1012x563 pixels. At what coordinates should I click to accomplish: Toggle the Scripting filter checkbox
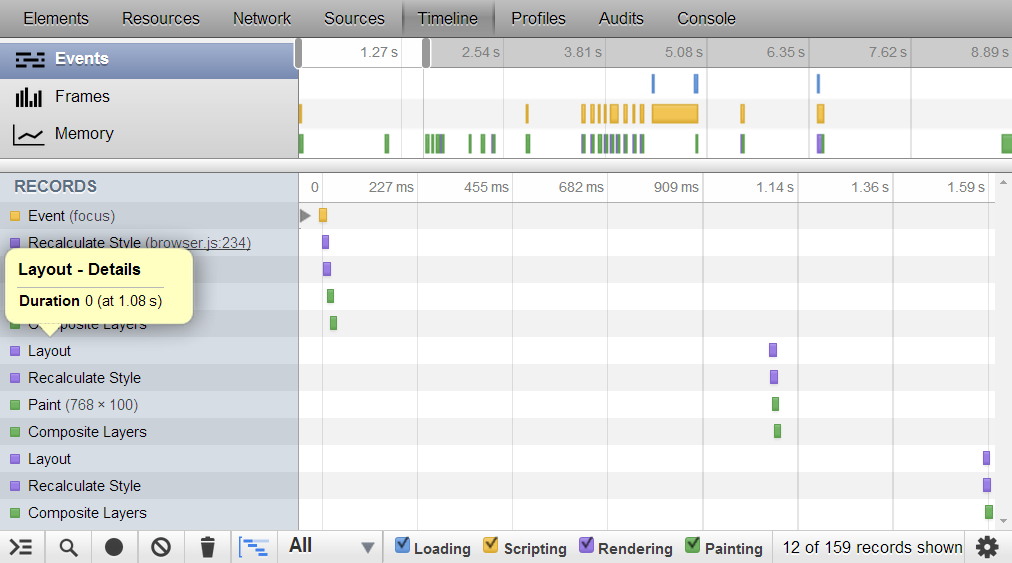pos(491,546)
